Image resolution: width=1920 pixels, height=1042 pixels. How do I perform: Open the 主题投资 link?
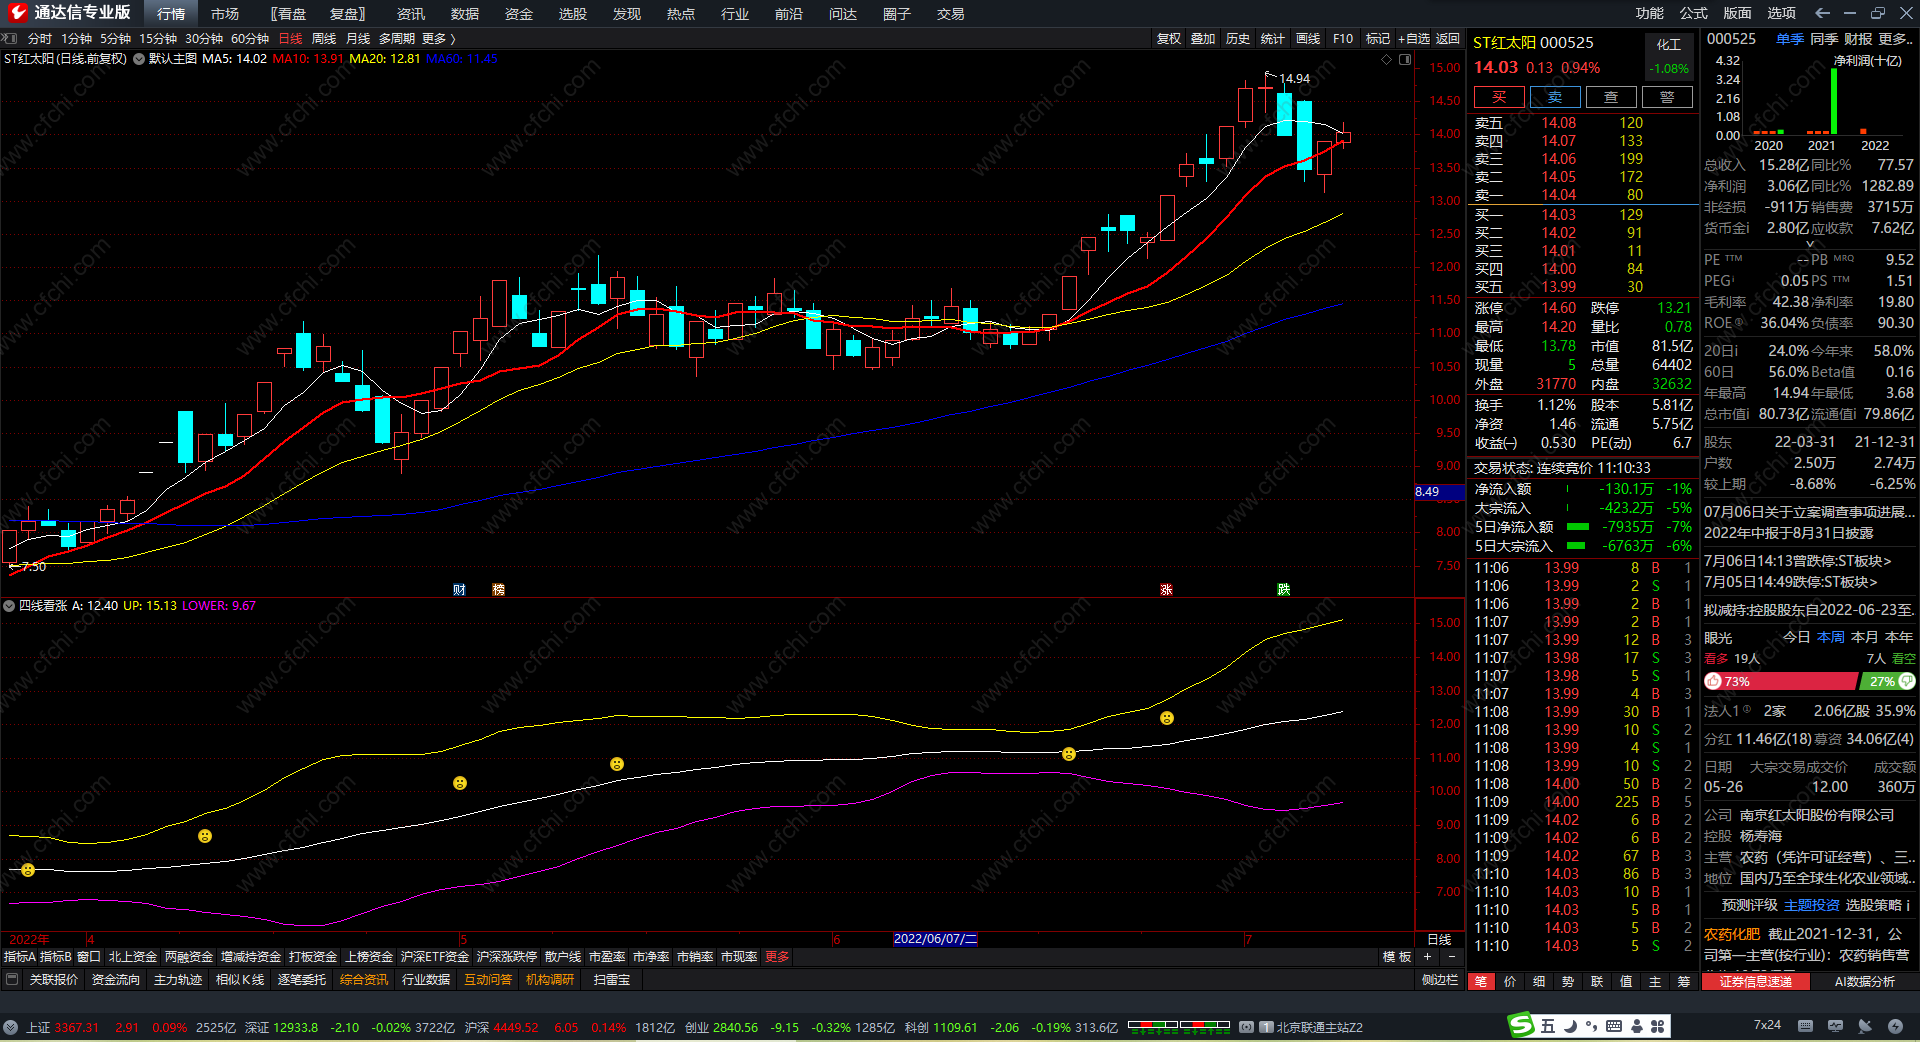1812,905
